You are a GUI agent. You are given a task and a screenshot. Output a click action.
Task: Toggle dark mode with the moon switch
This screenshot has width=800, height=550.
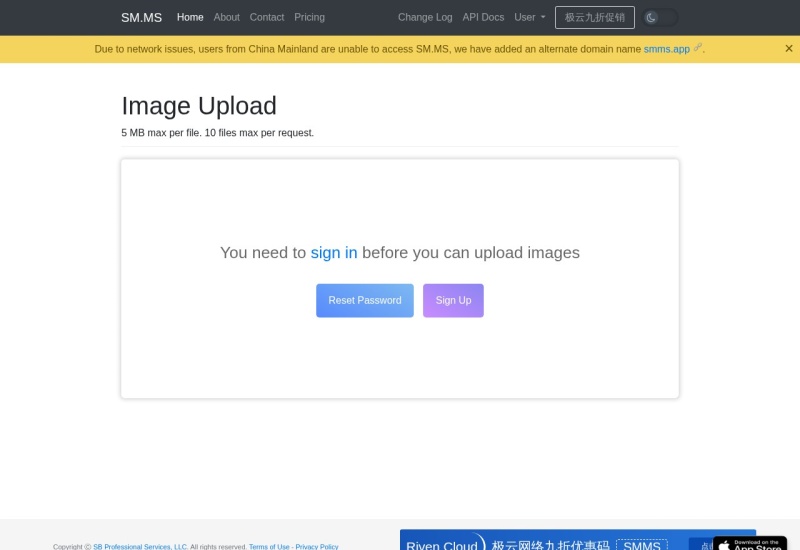659,17
